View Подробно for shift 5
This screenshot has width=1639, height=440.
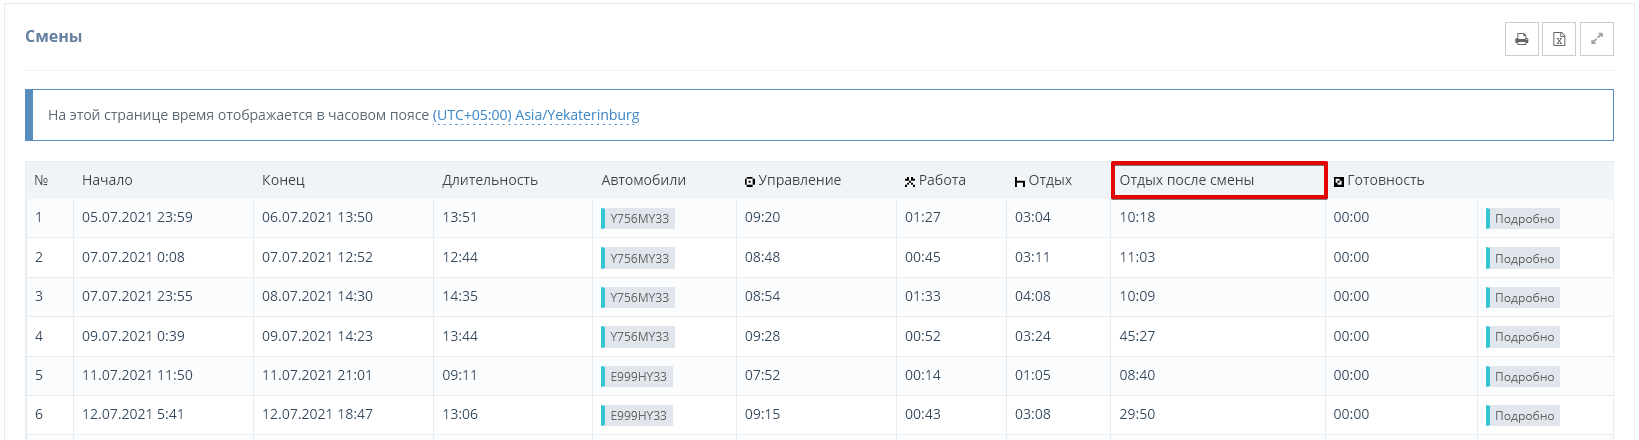(1523, 377)
